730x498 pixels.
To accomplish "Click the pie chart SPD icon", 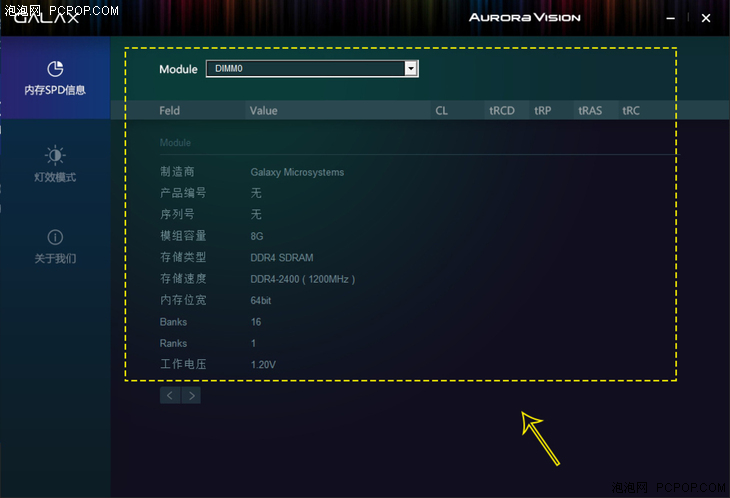I will click(55, 69).
